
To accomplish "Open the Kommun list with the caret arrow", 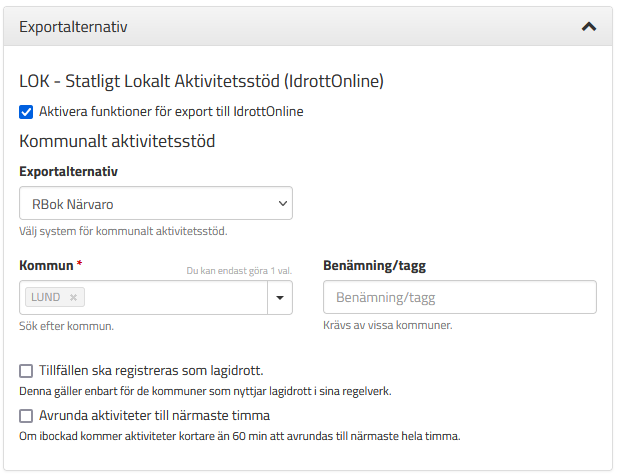I will coord(280,298).
